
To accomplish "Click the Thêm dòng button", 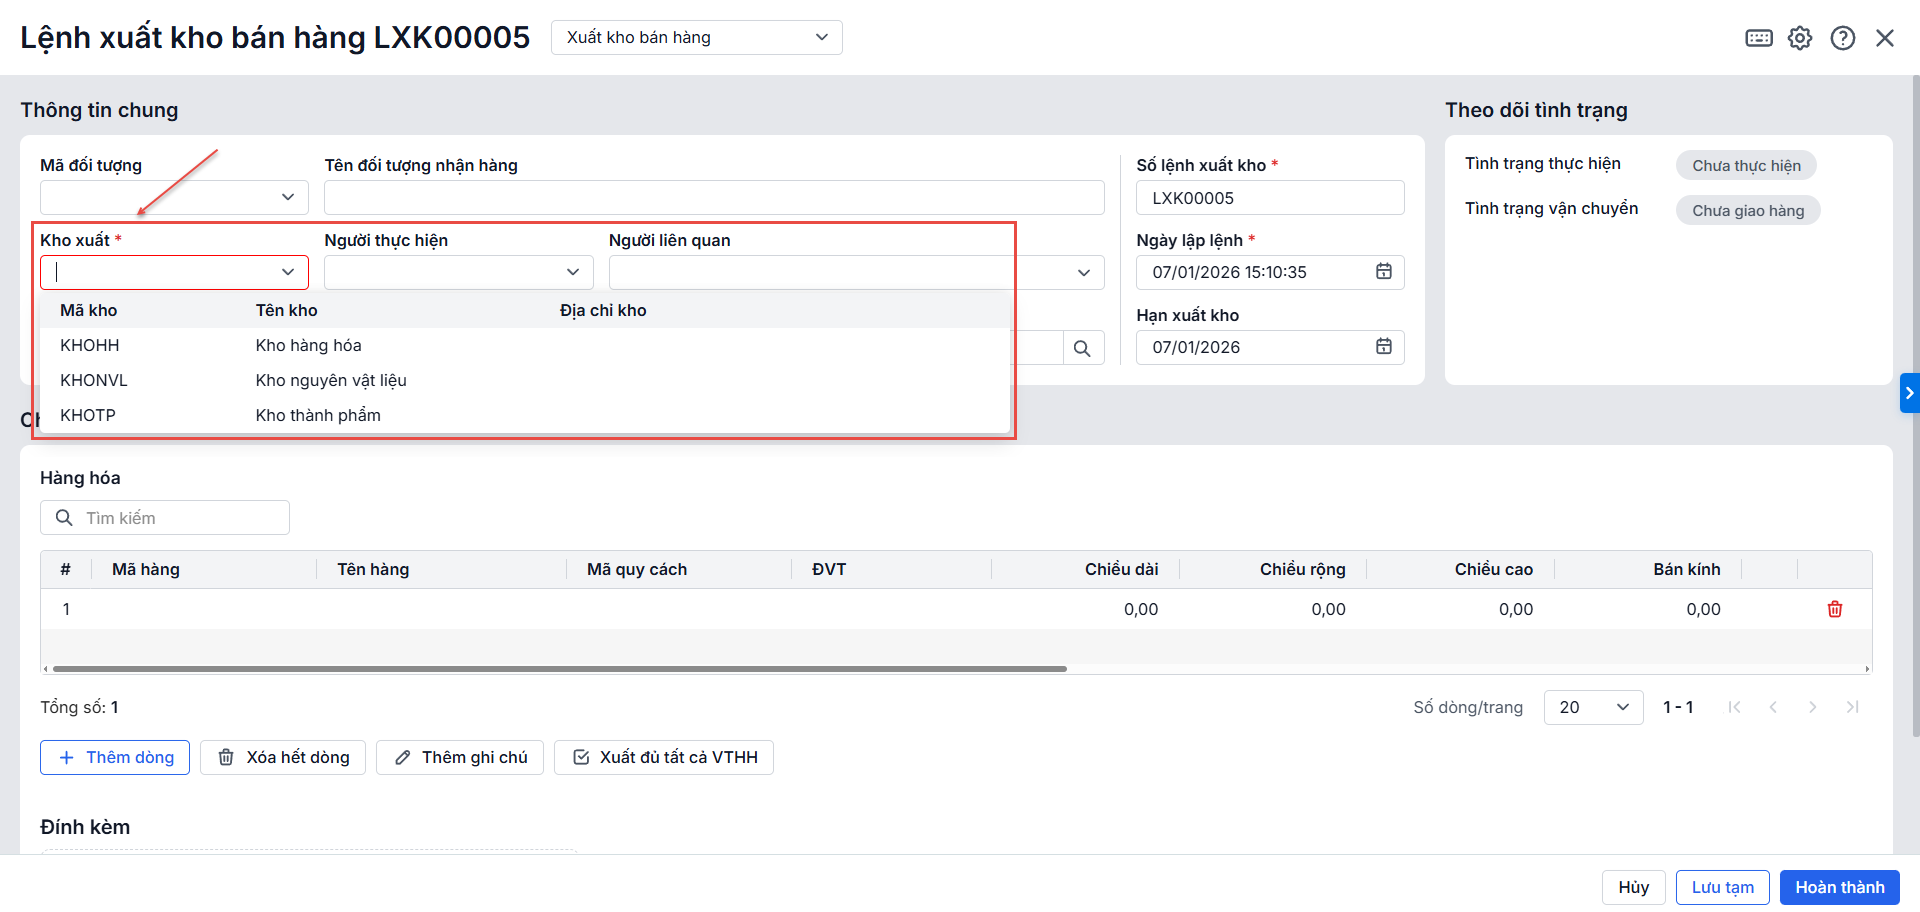I will pyautogui.click(x=115, y=757).
